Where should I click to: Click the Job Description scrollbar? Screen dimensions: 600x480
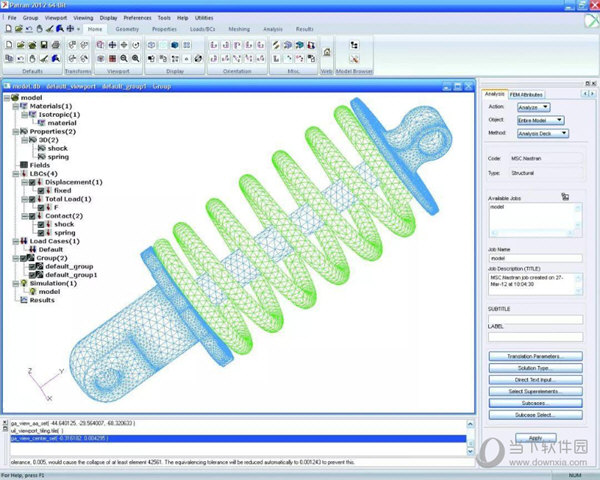pyautogui.click(x=578, y=284)
